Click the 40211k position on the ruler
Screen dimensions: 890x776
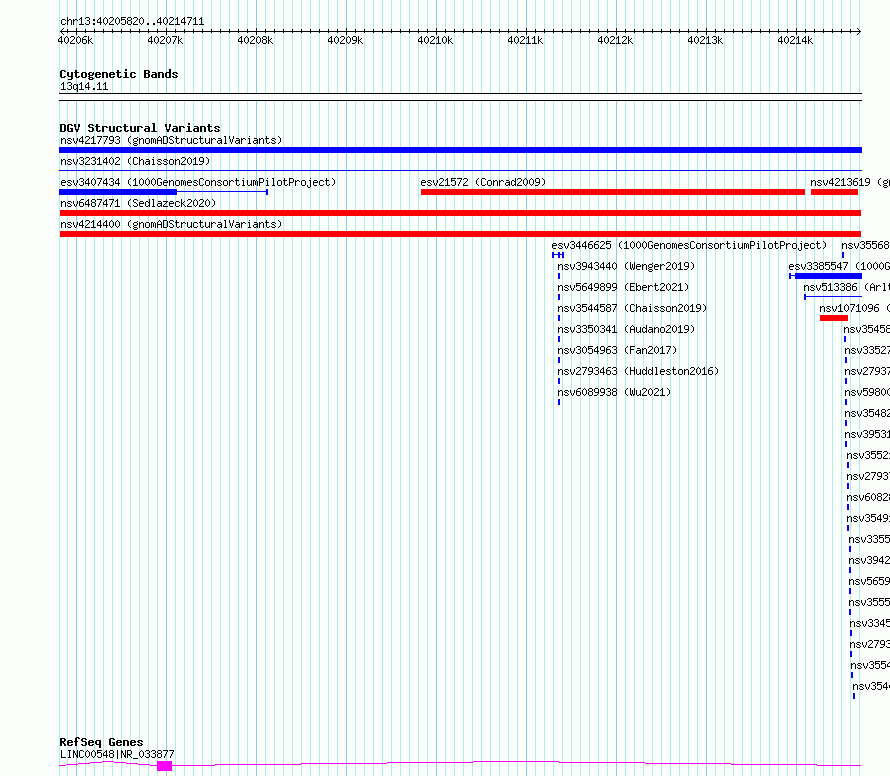pos(525,40)
